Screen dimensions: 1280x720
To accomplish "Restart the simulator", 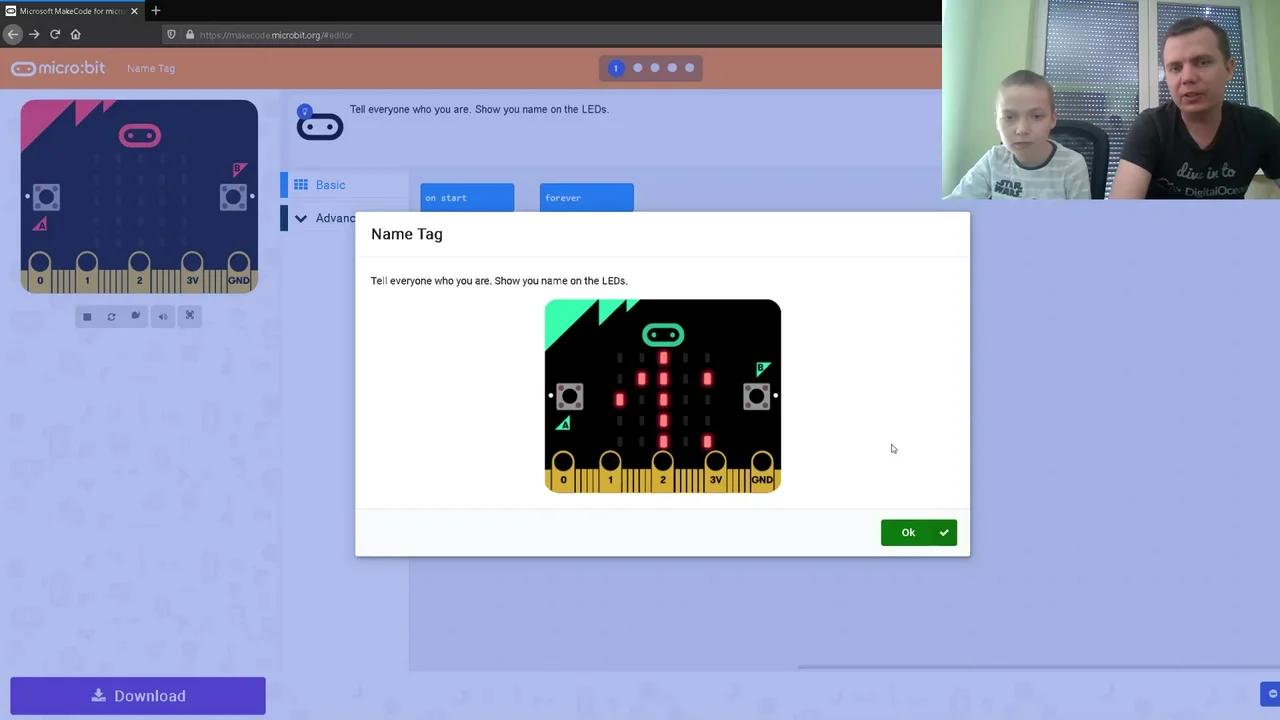I will pyautogui.click(x=111, y=317).
